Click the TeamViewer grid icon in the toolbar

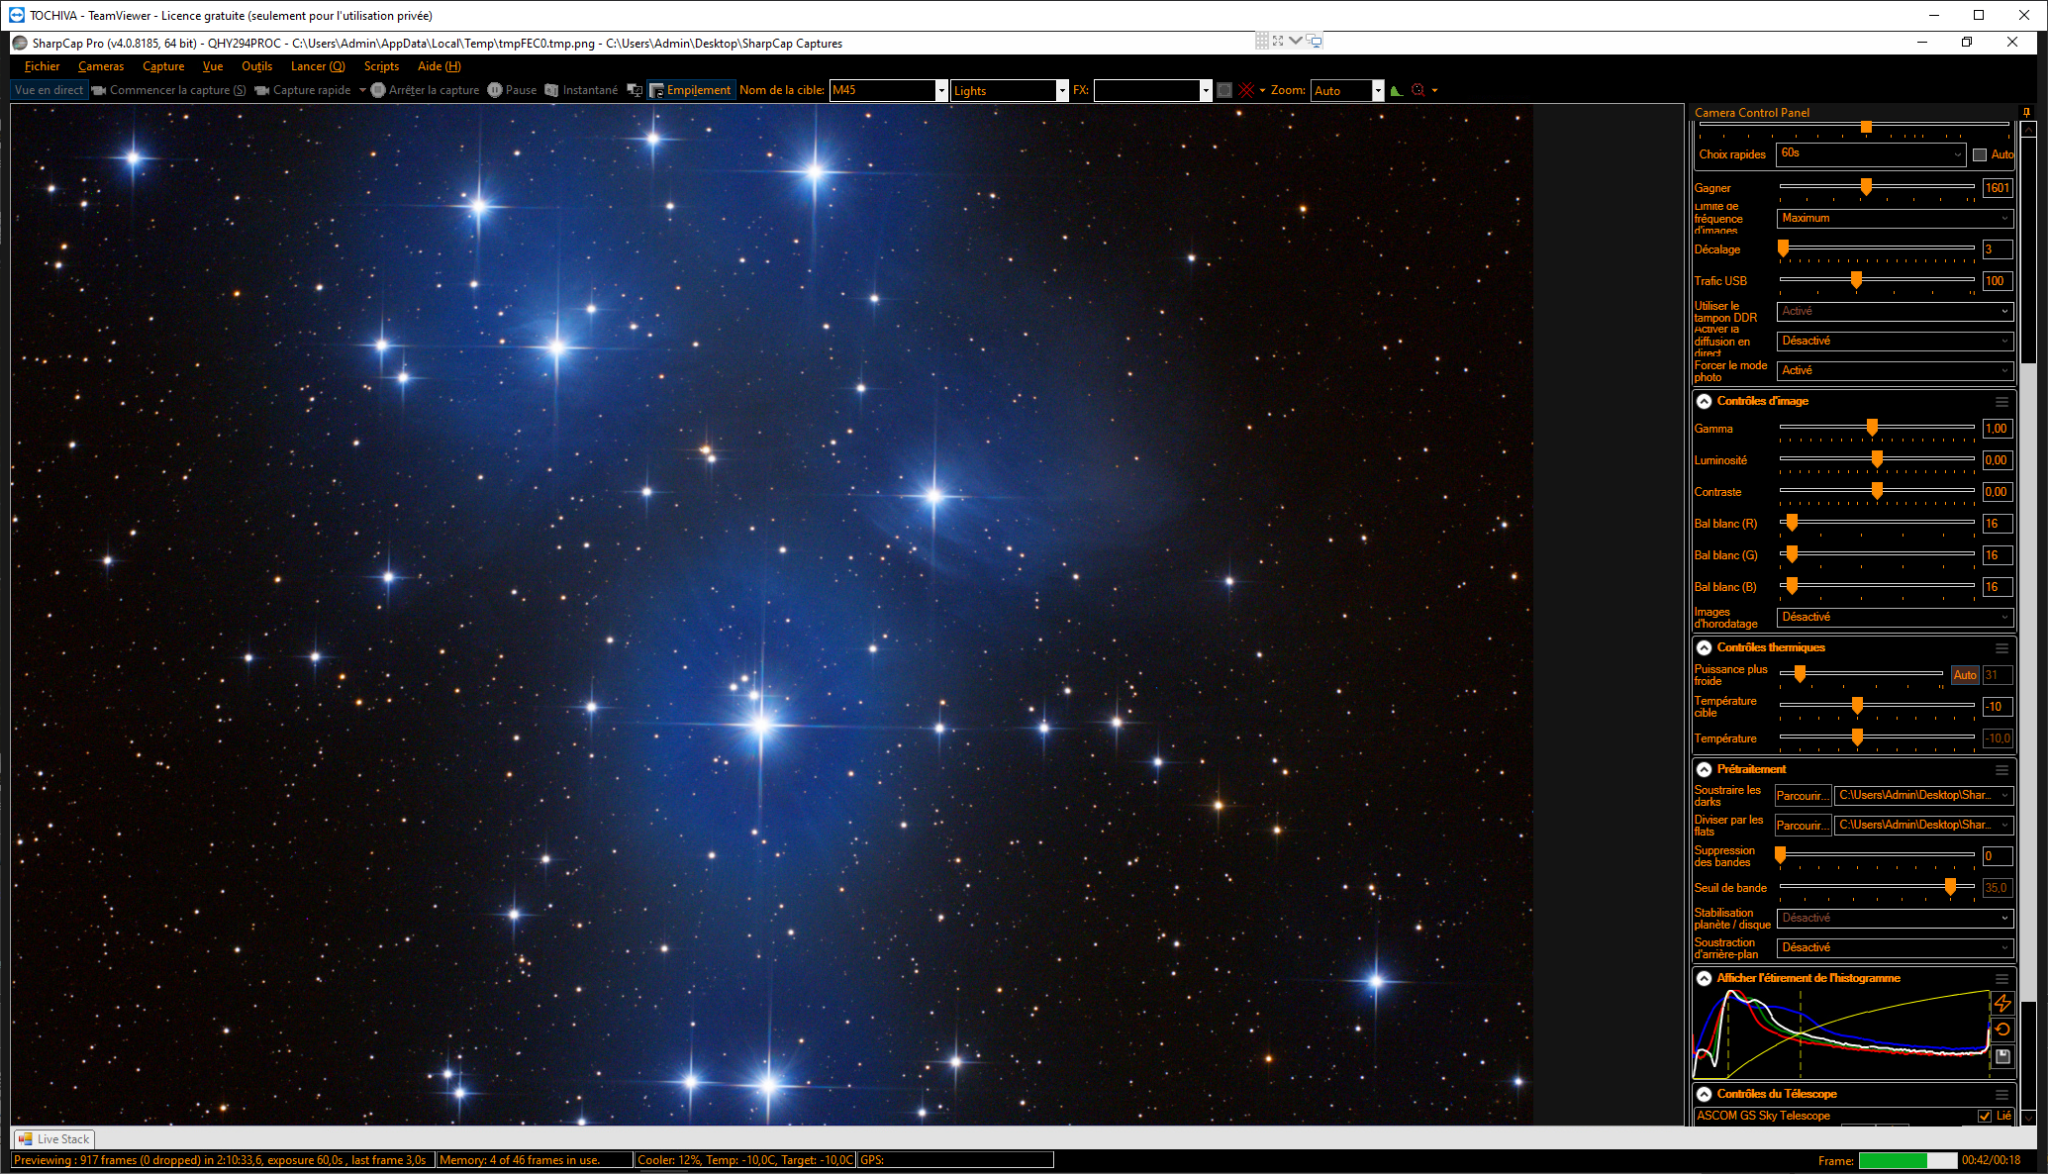pos(1262,41)
